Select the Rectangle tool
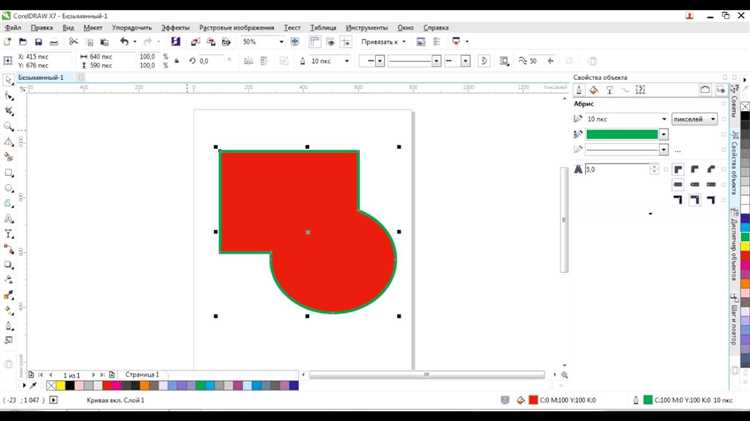Image resolution: width=750 pixels, height=421 pixels. click(9, 173)
